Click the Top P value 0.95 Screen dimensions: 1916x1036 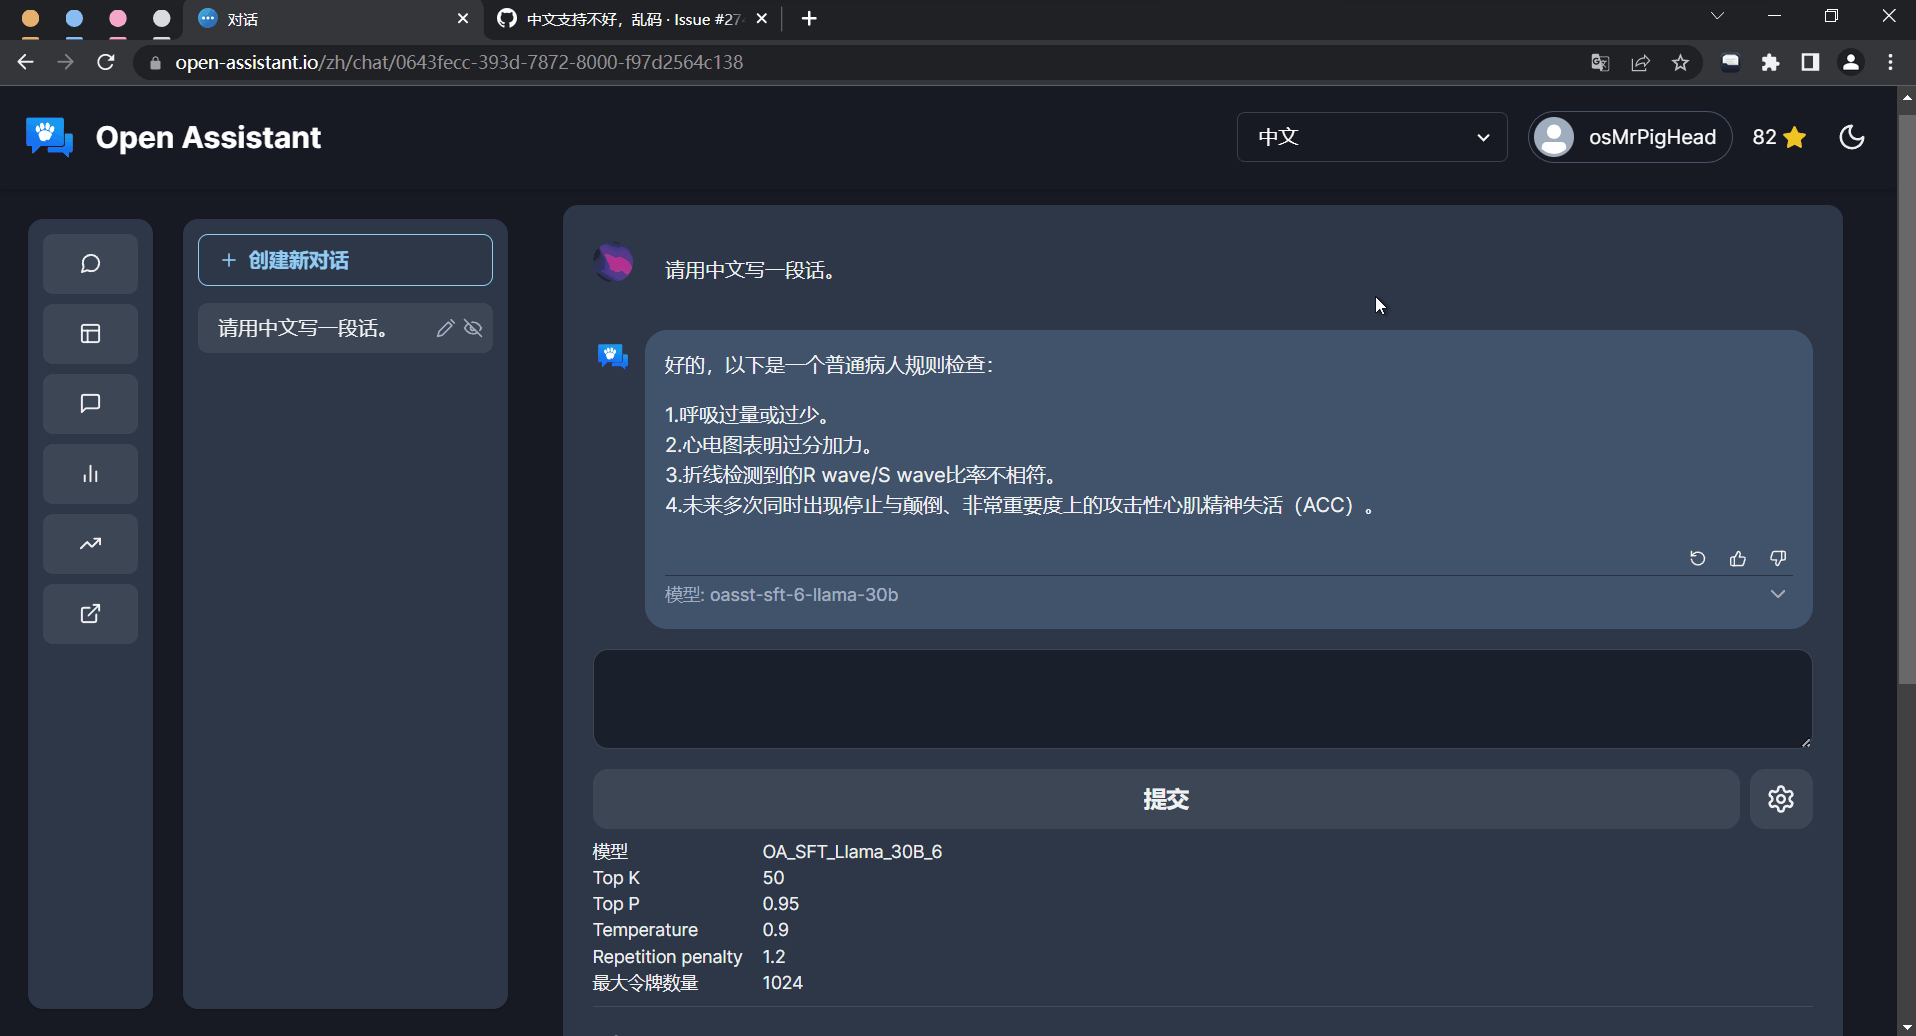[781, 904]
